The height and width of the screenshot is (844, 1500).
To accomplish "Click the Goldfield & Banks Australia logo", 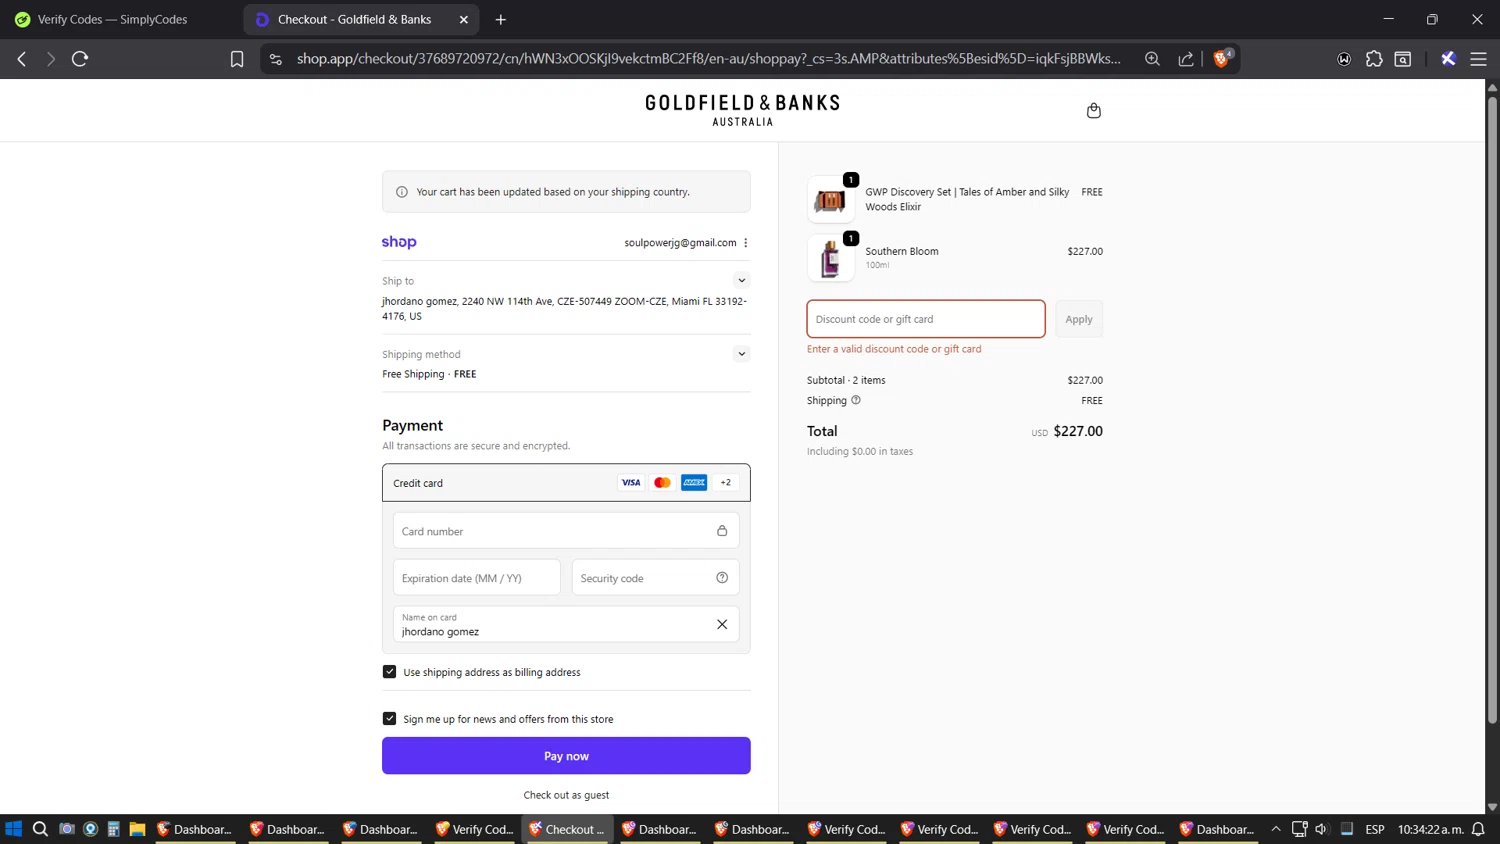I will pyautogui.click(x=743, y=110).
